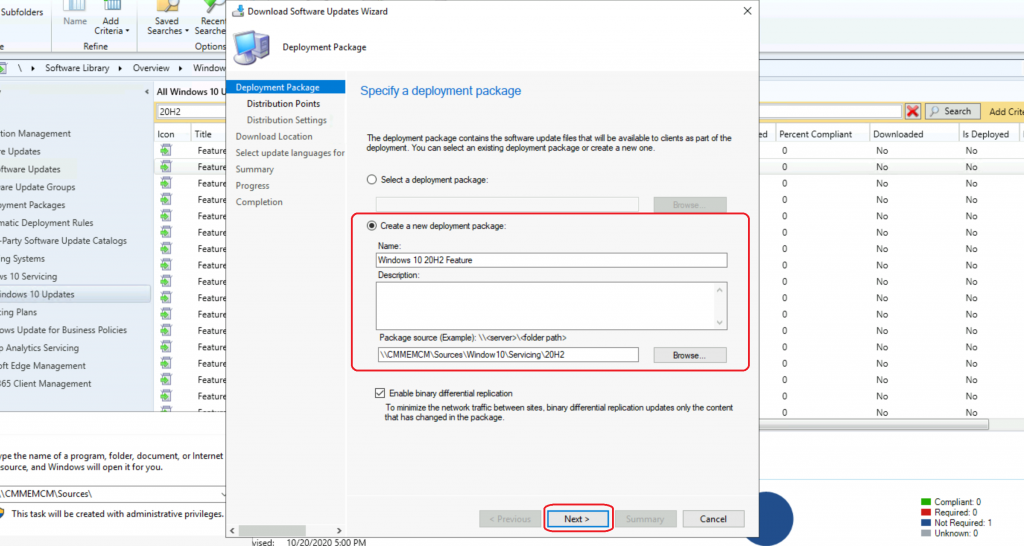Click the second Feature update row icon
Screen dimensions: 1024x546
(x=166, y=167)
